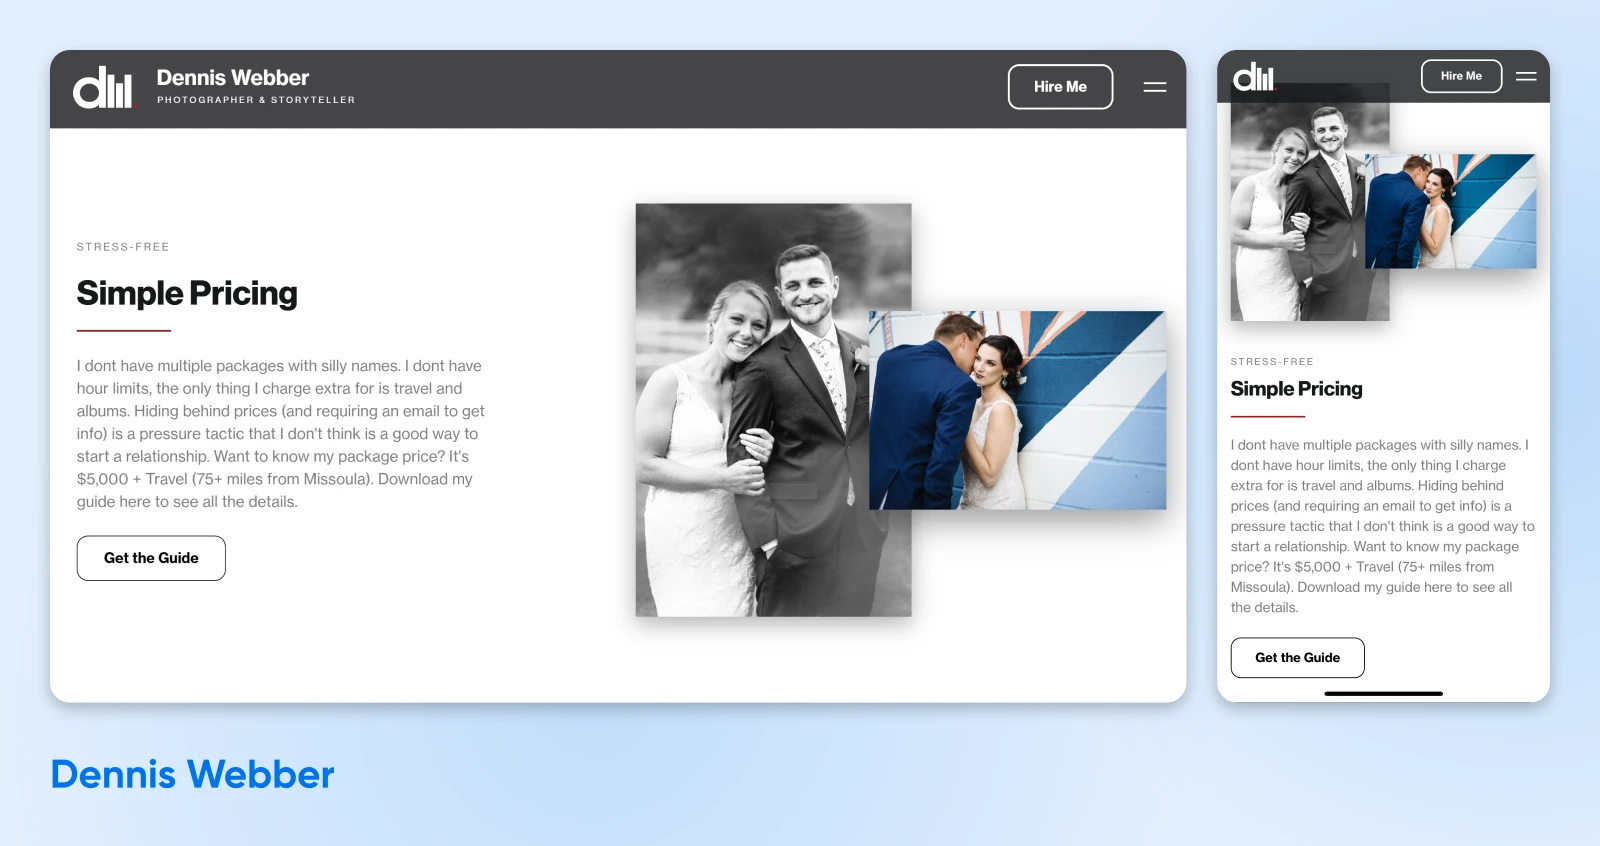Click the Dennis Webber site title in header

click(233, 78)
